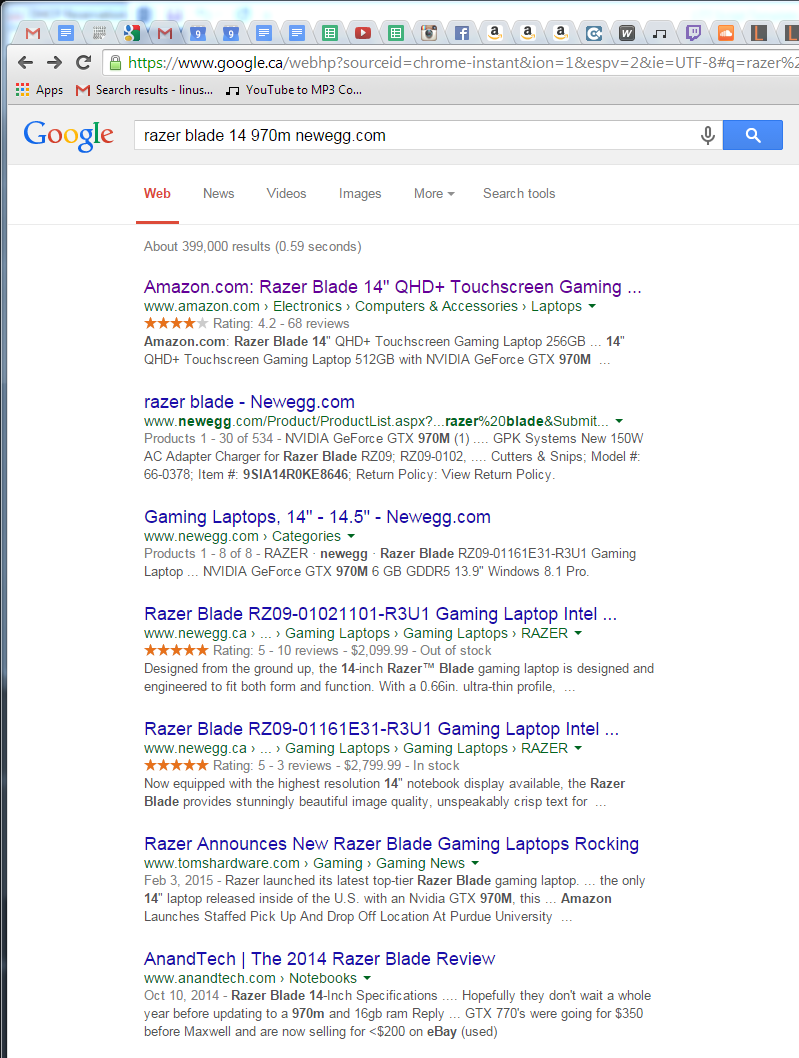Click 'Rating: 4.2 - 68 reviews' text

pyautogui.click(x=281, y=324)
